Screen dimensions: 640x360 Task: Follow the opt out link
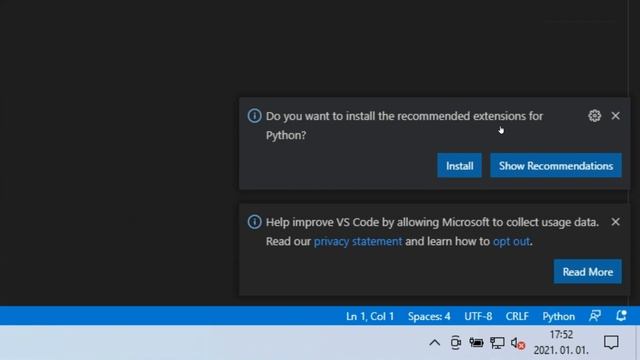click(511, 241)
